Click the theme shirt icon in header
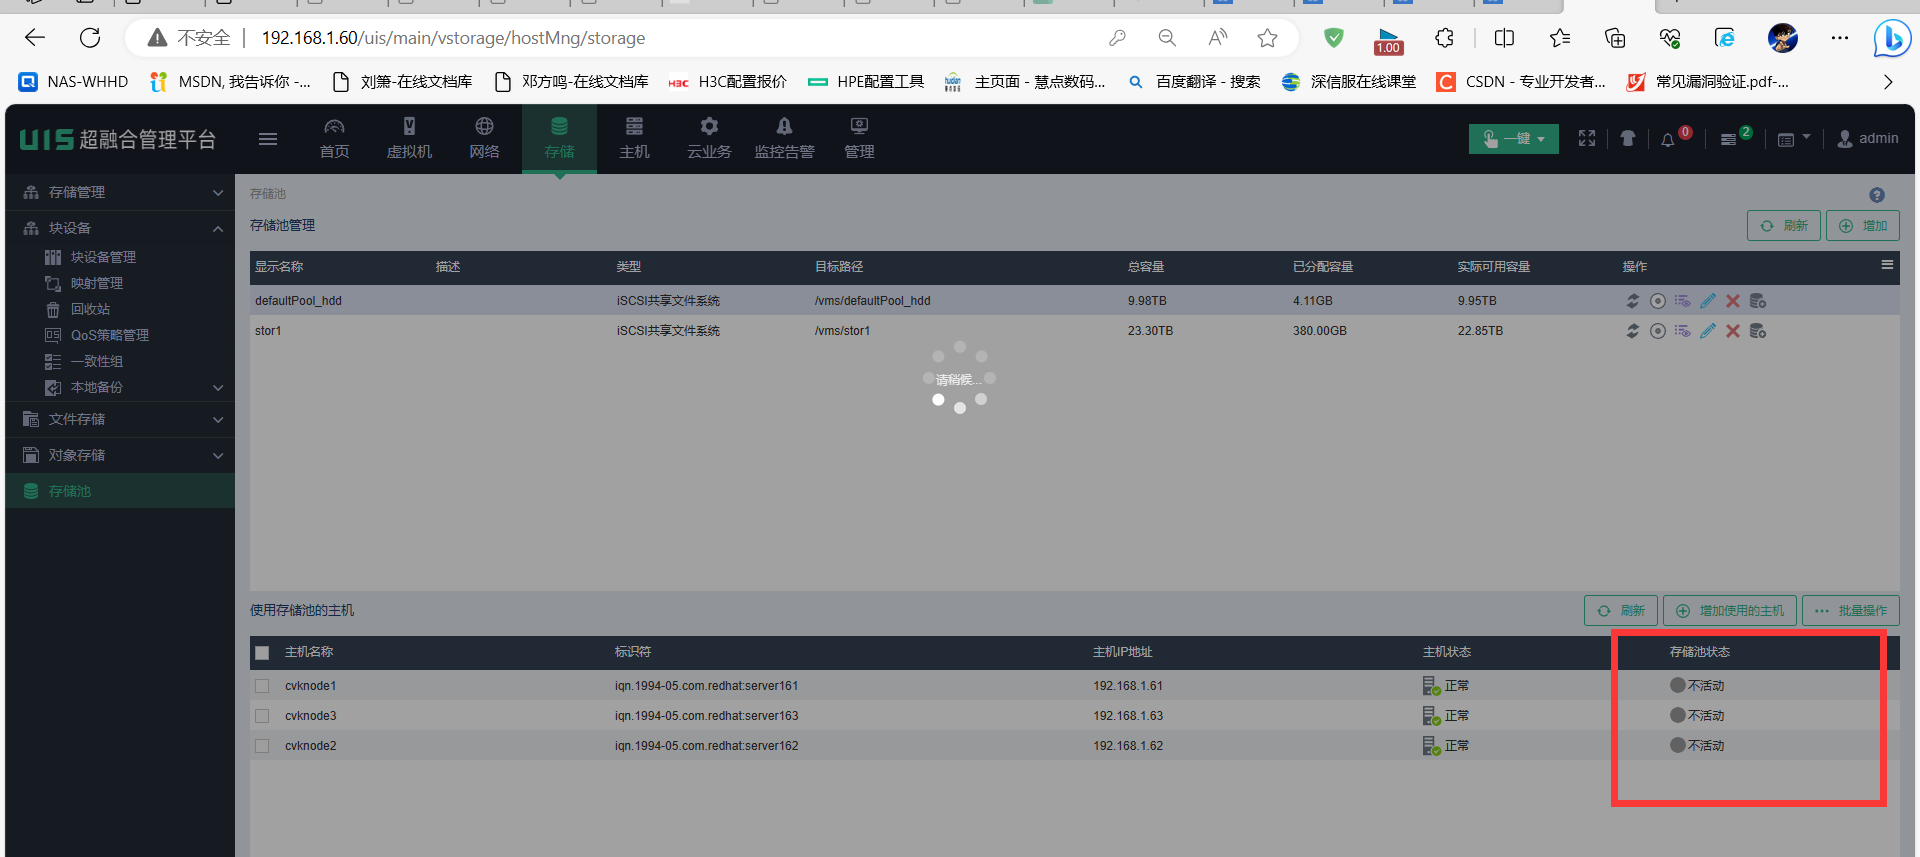This screenshot has height=857, width=1920. (x=1628, y=139)
